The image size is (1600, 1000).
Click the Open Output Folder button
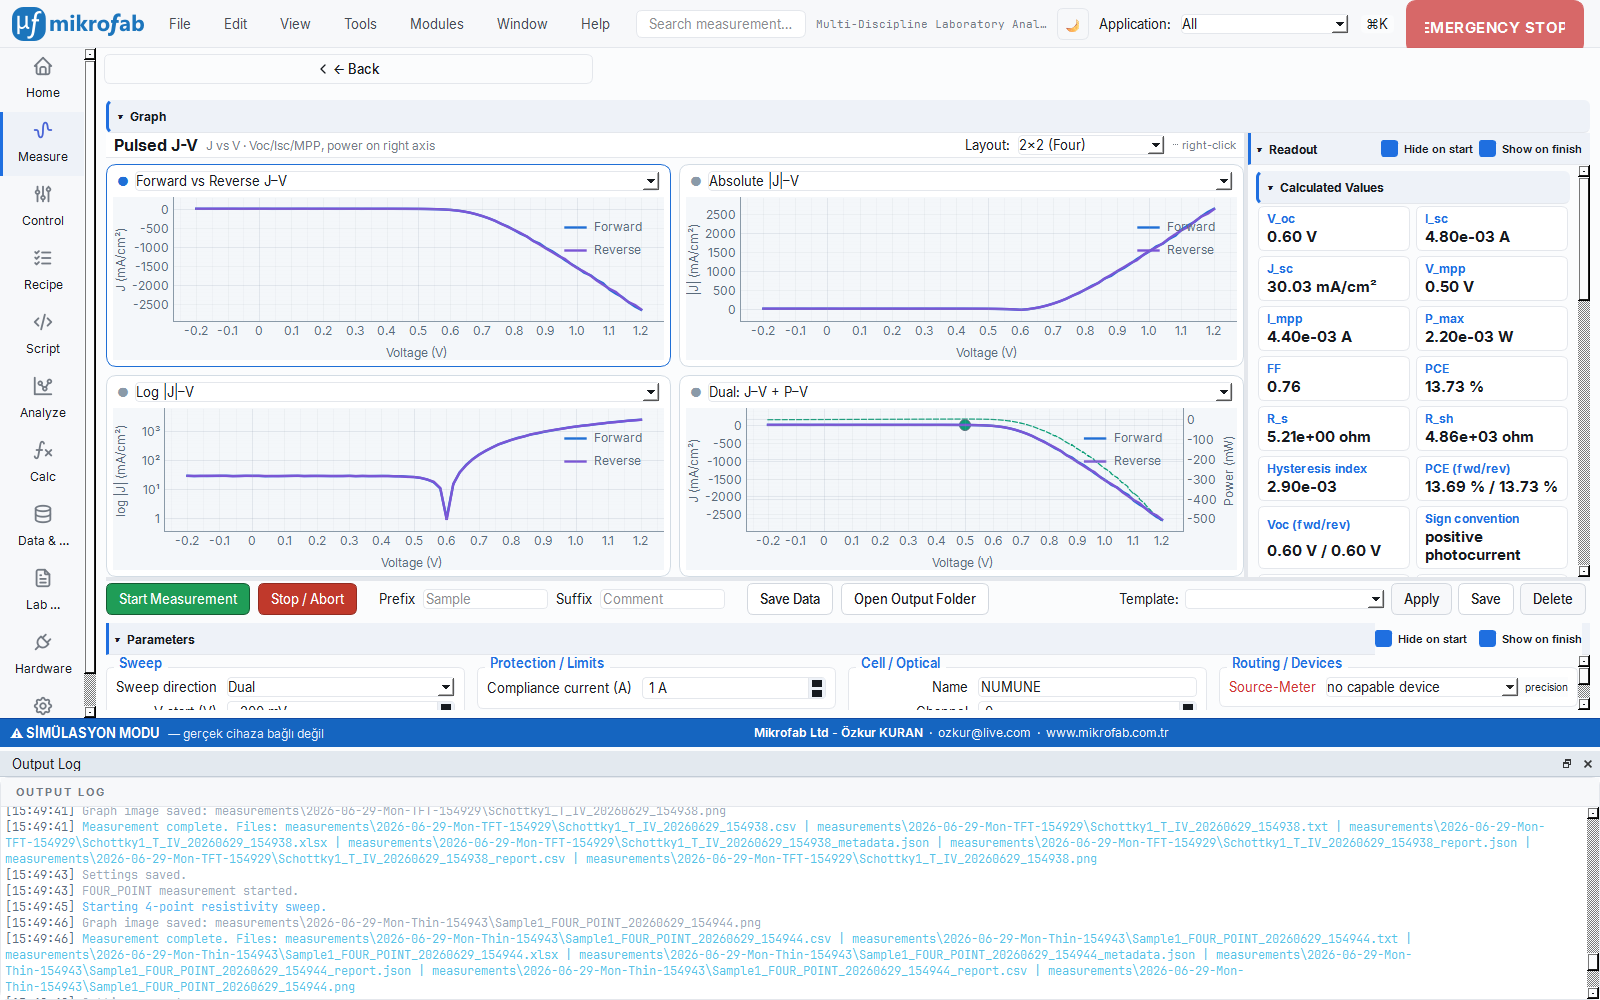click(915, 599)
